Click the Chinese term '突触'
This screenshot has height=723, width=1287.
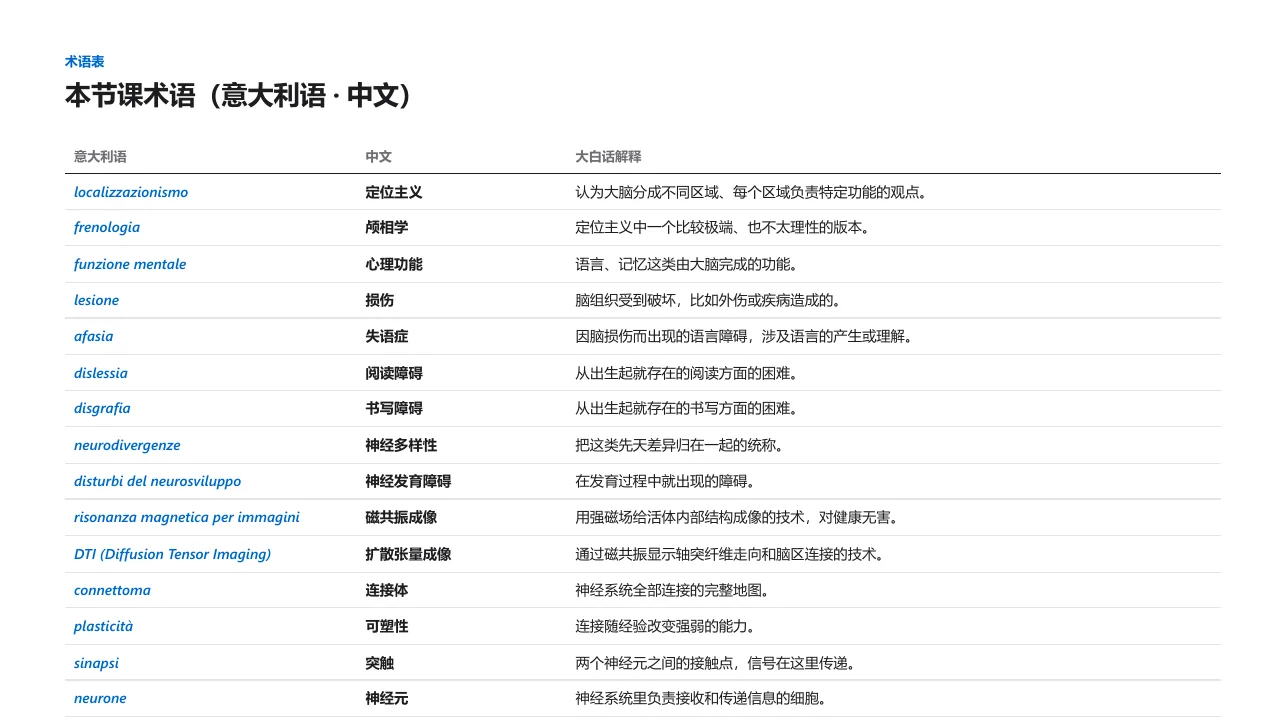pyautogui.click(x=379, y=663)
